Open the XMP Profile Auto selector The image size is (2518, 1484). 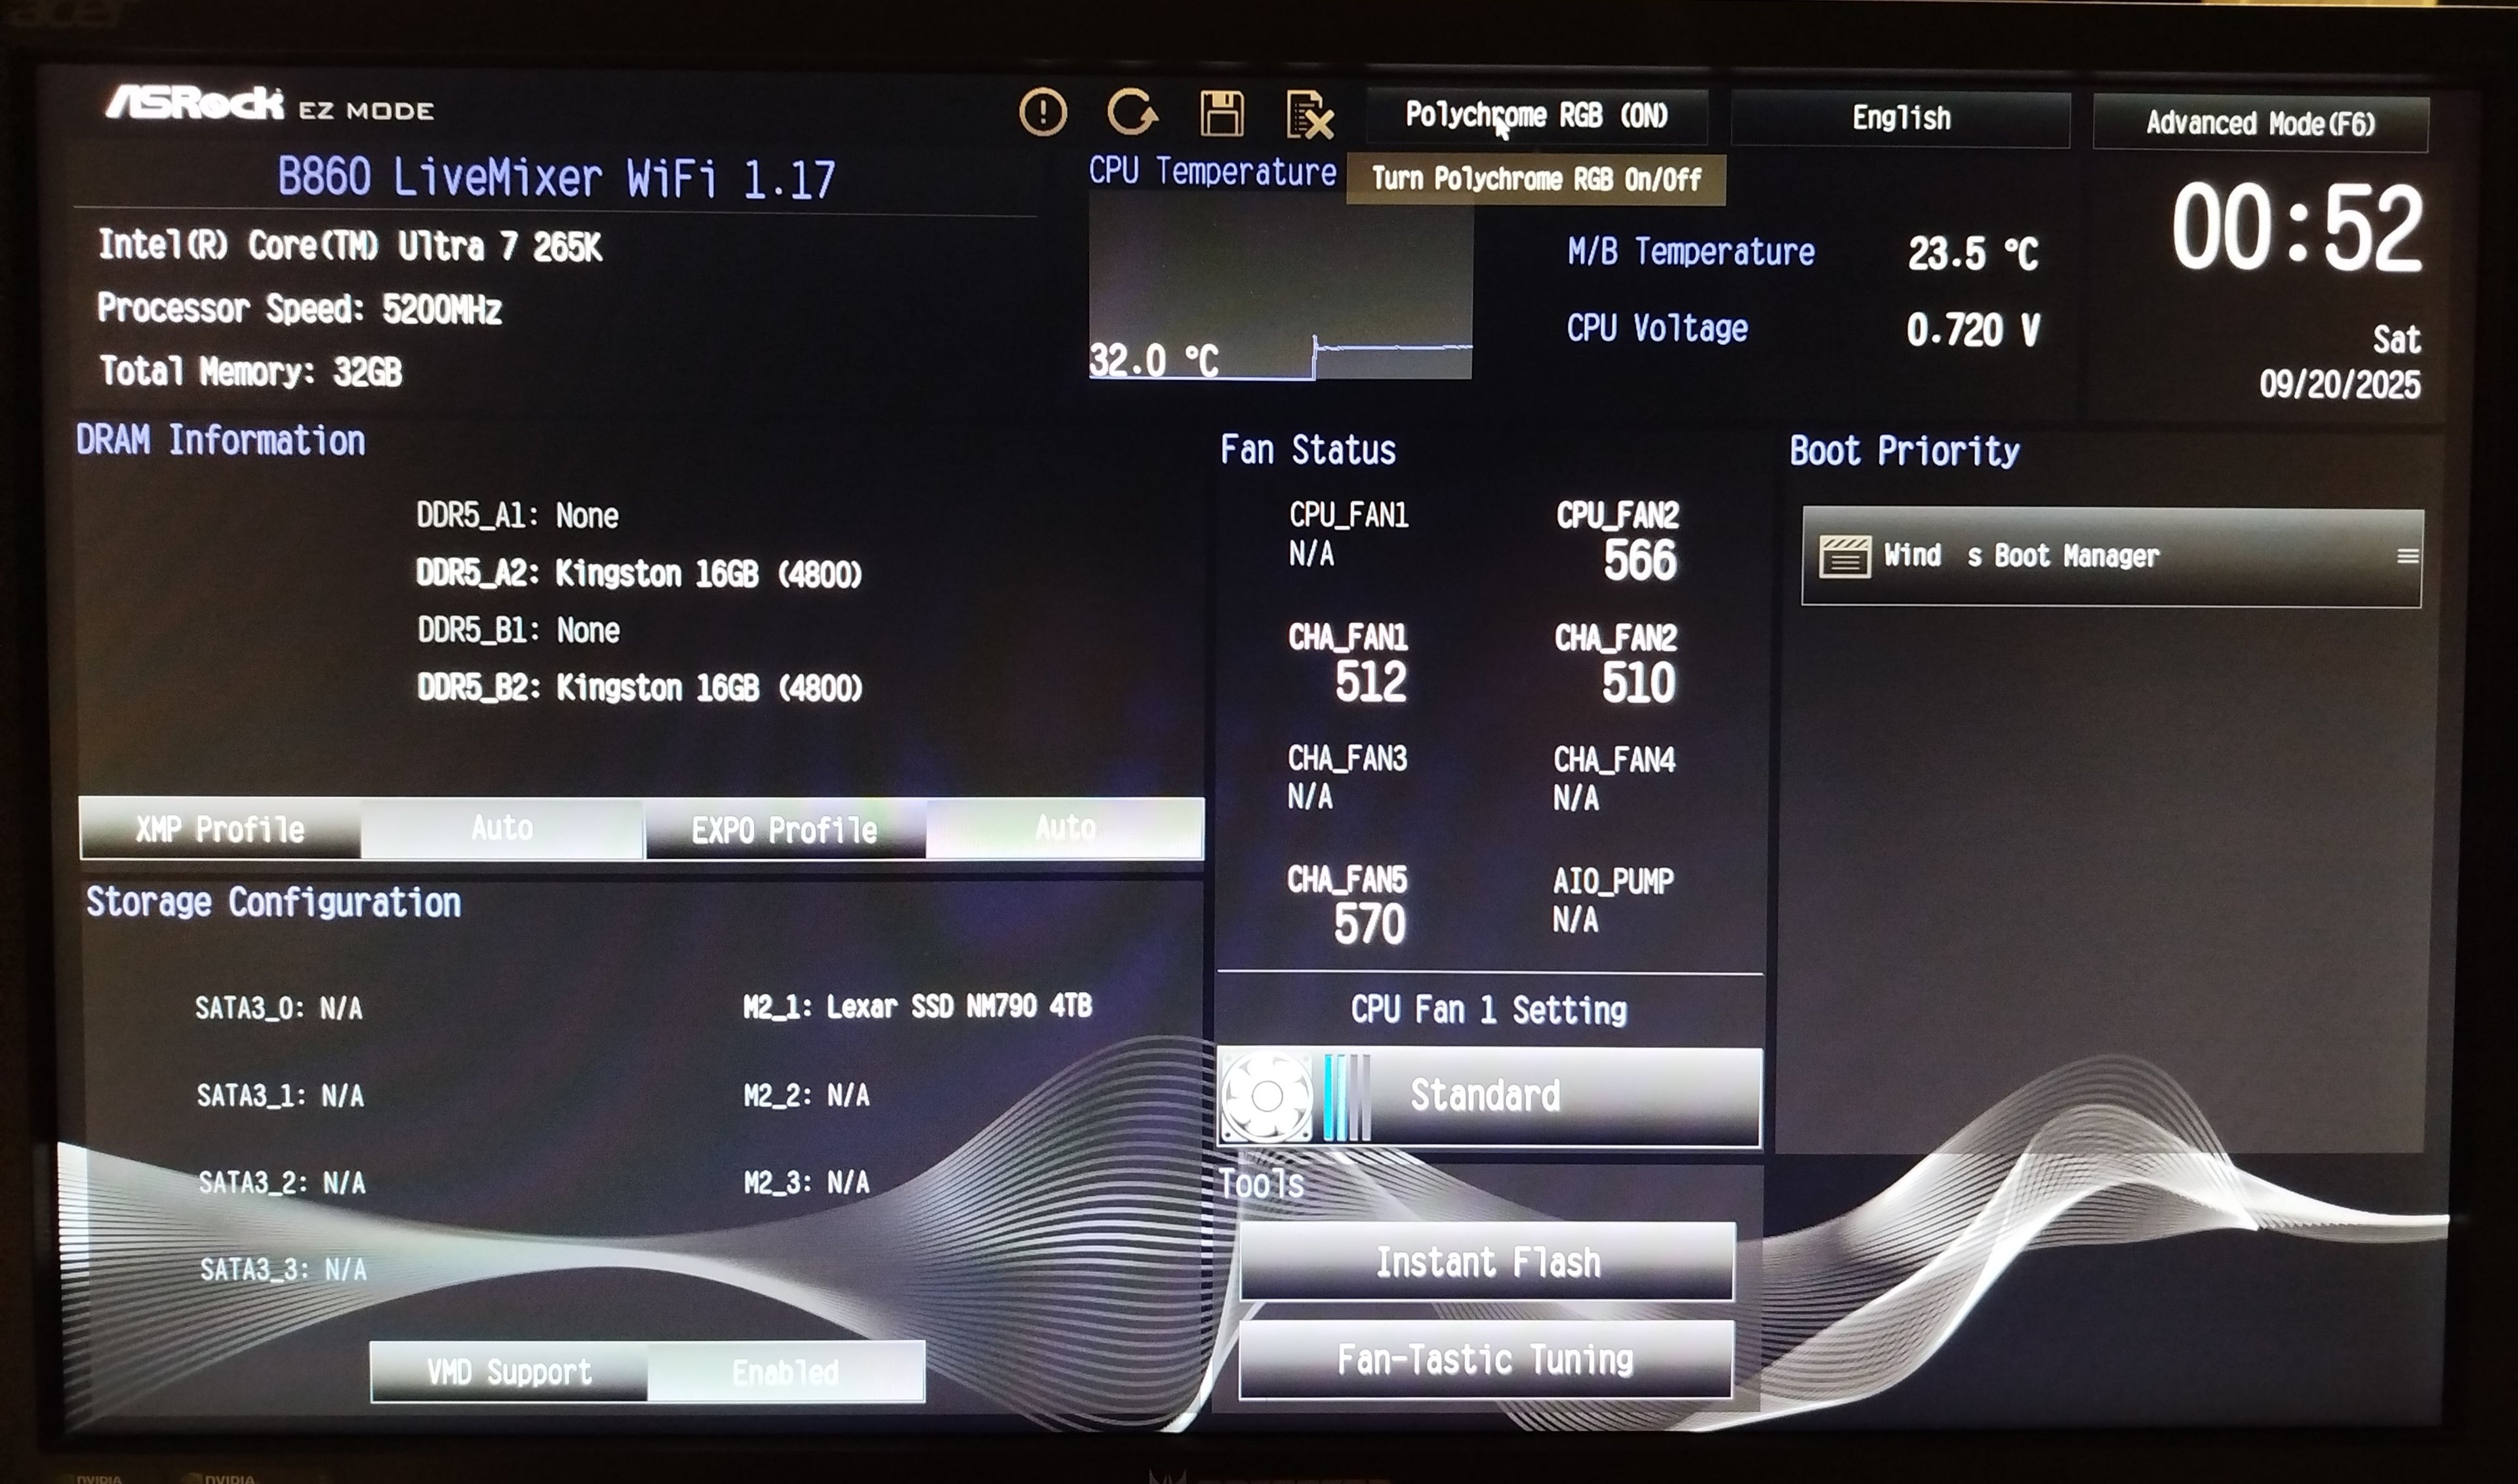coord(502,828)
